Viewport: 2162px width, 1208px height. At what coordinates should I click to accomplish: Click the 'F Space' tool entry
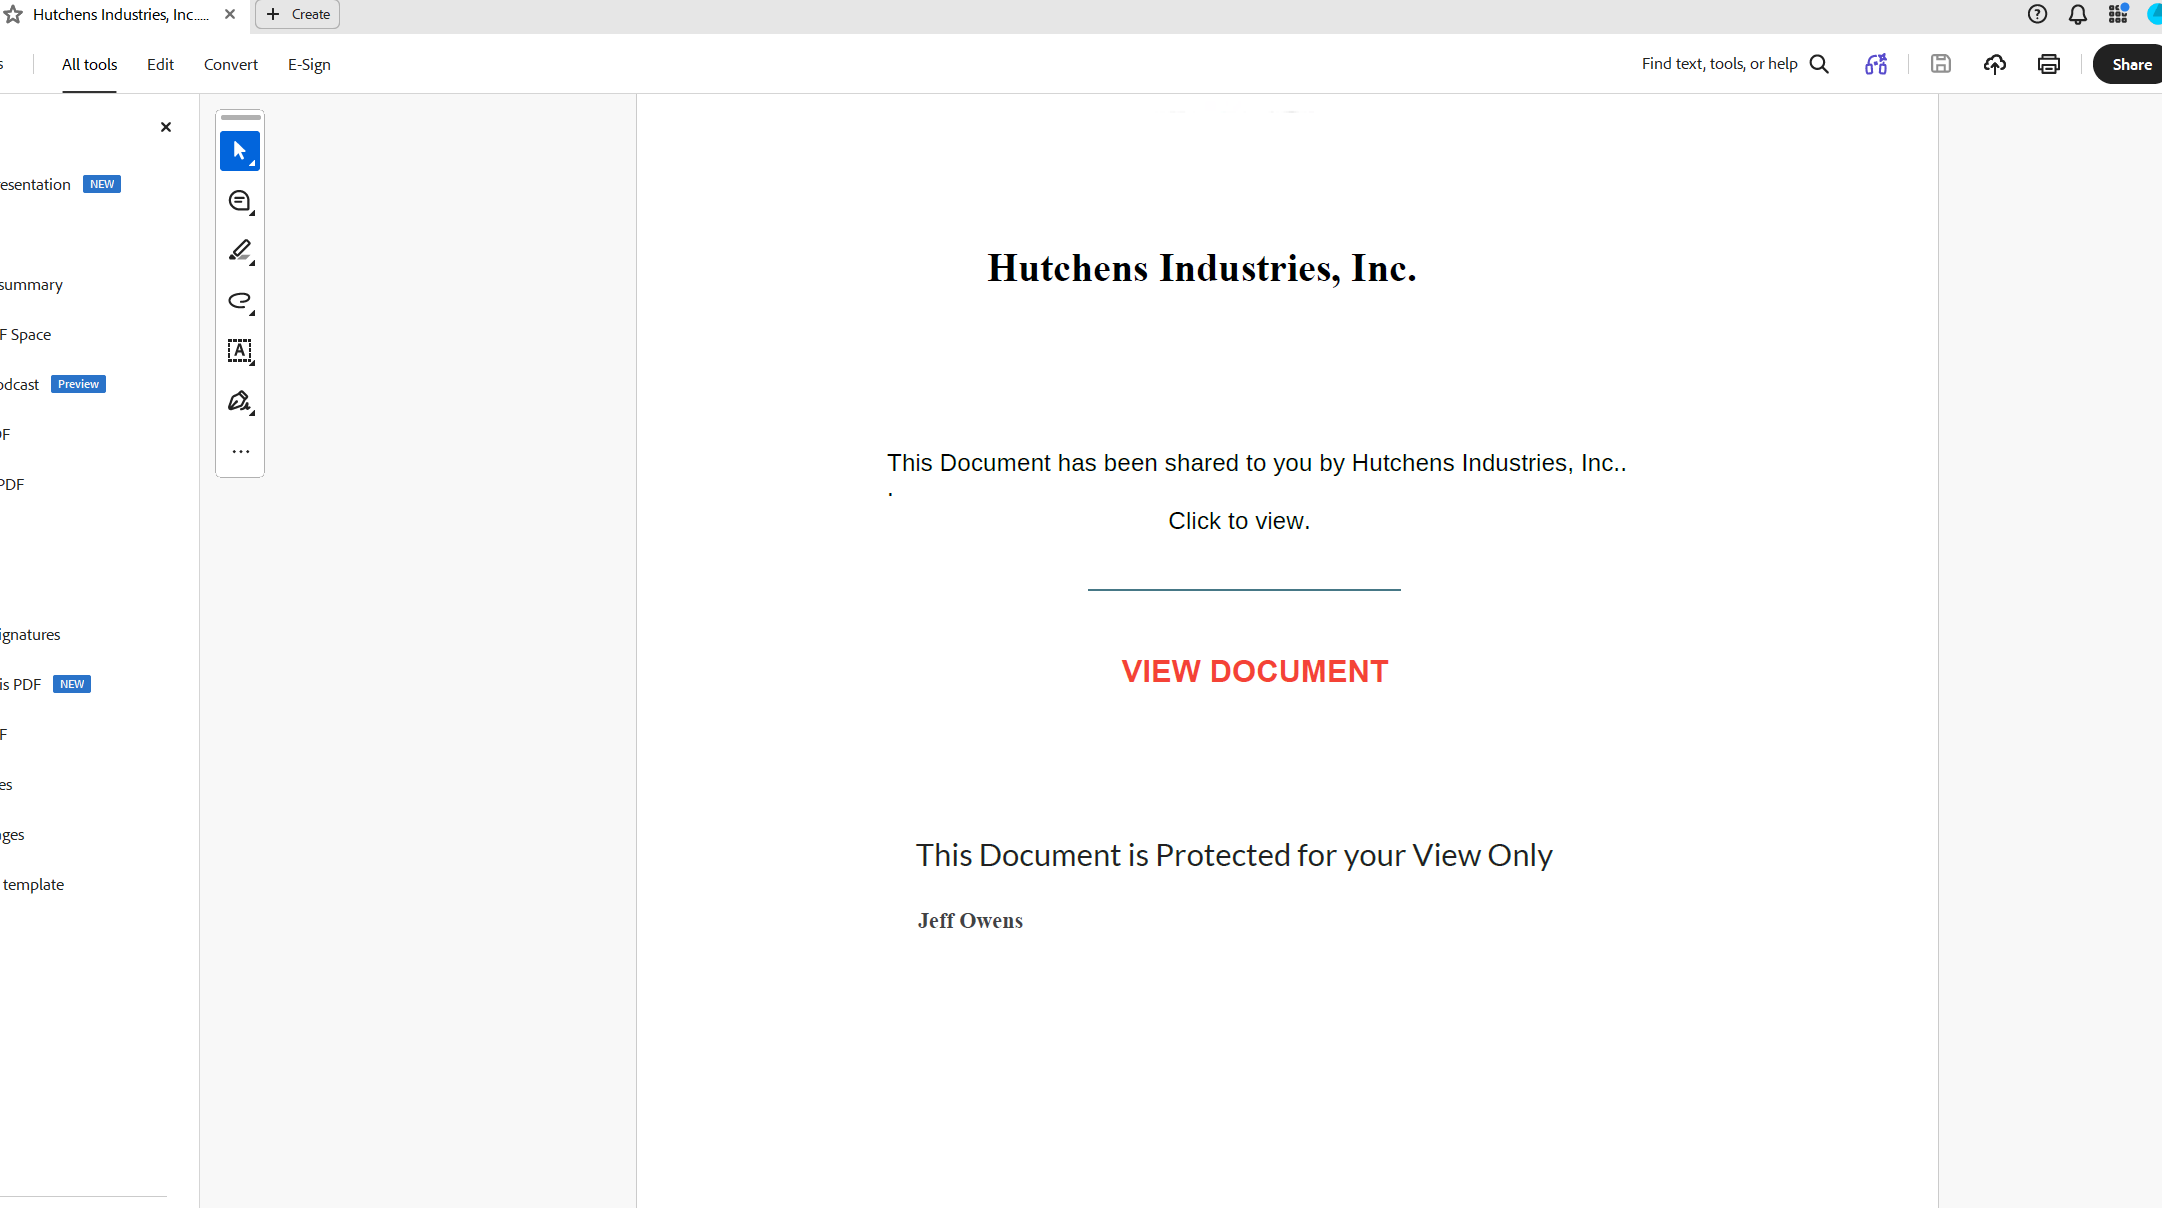coord(26,335)
